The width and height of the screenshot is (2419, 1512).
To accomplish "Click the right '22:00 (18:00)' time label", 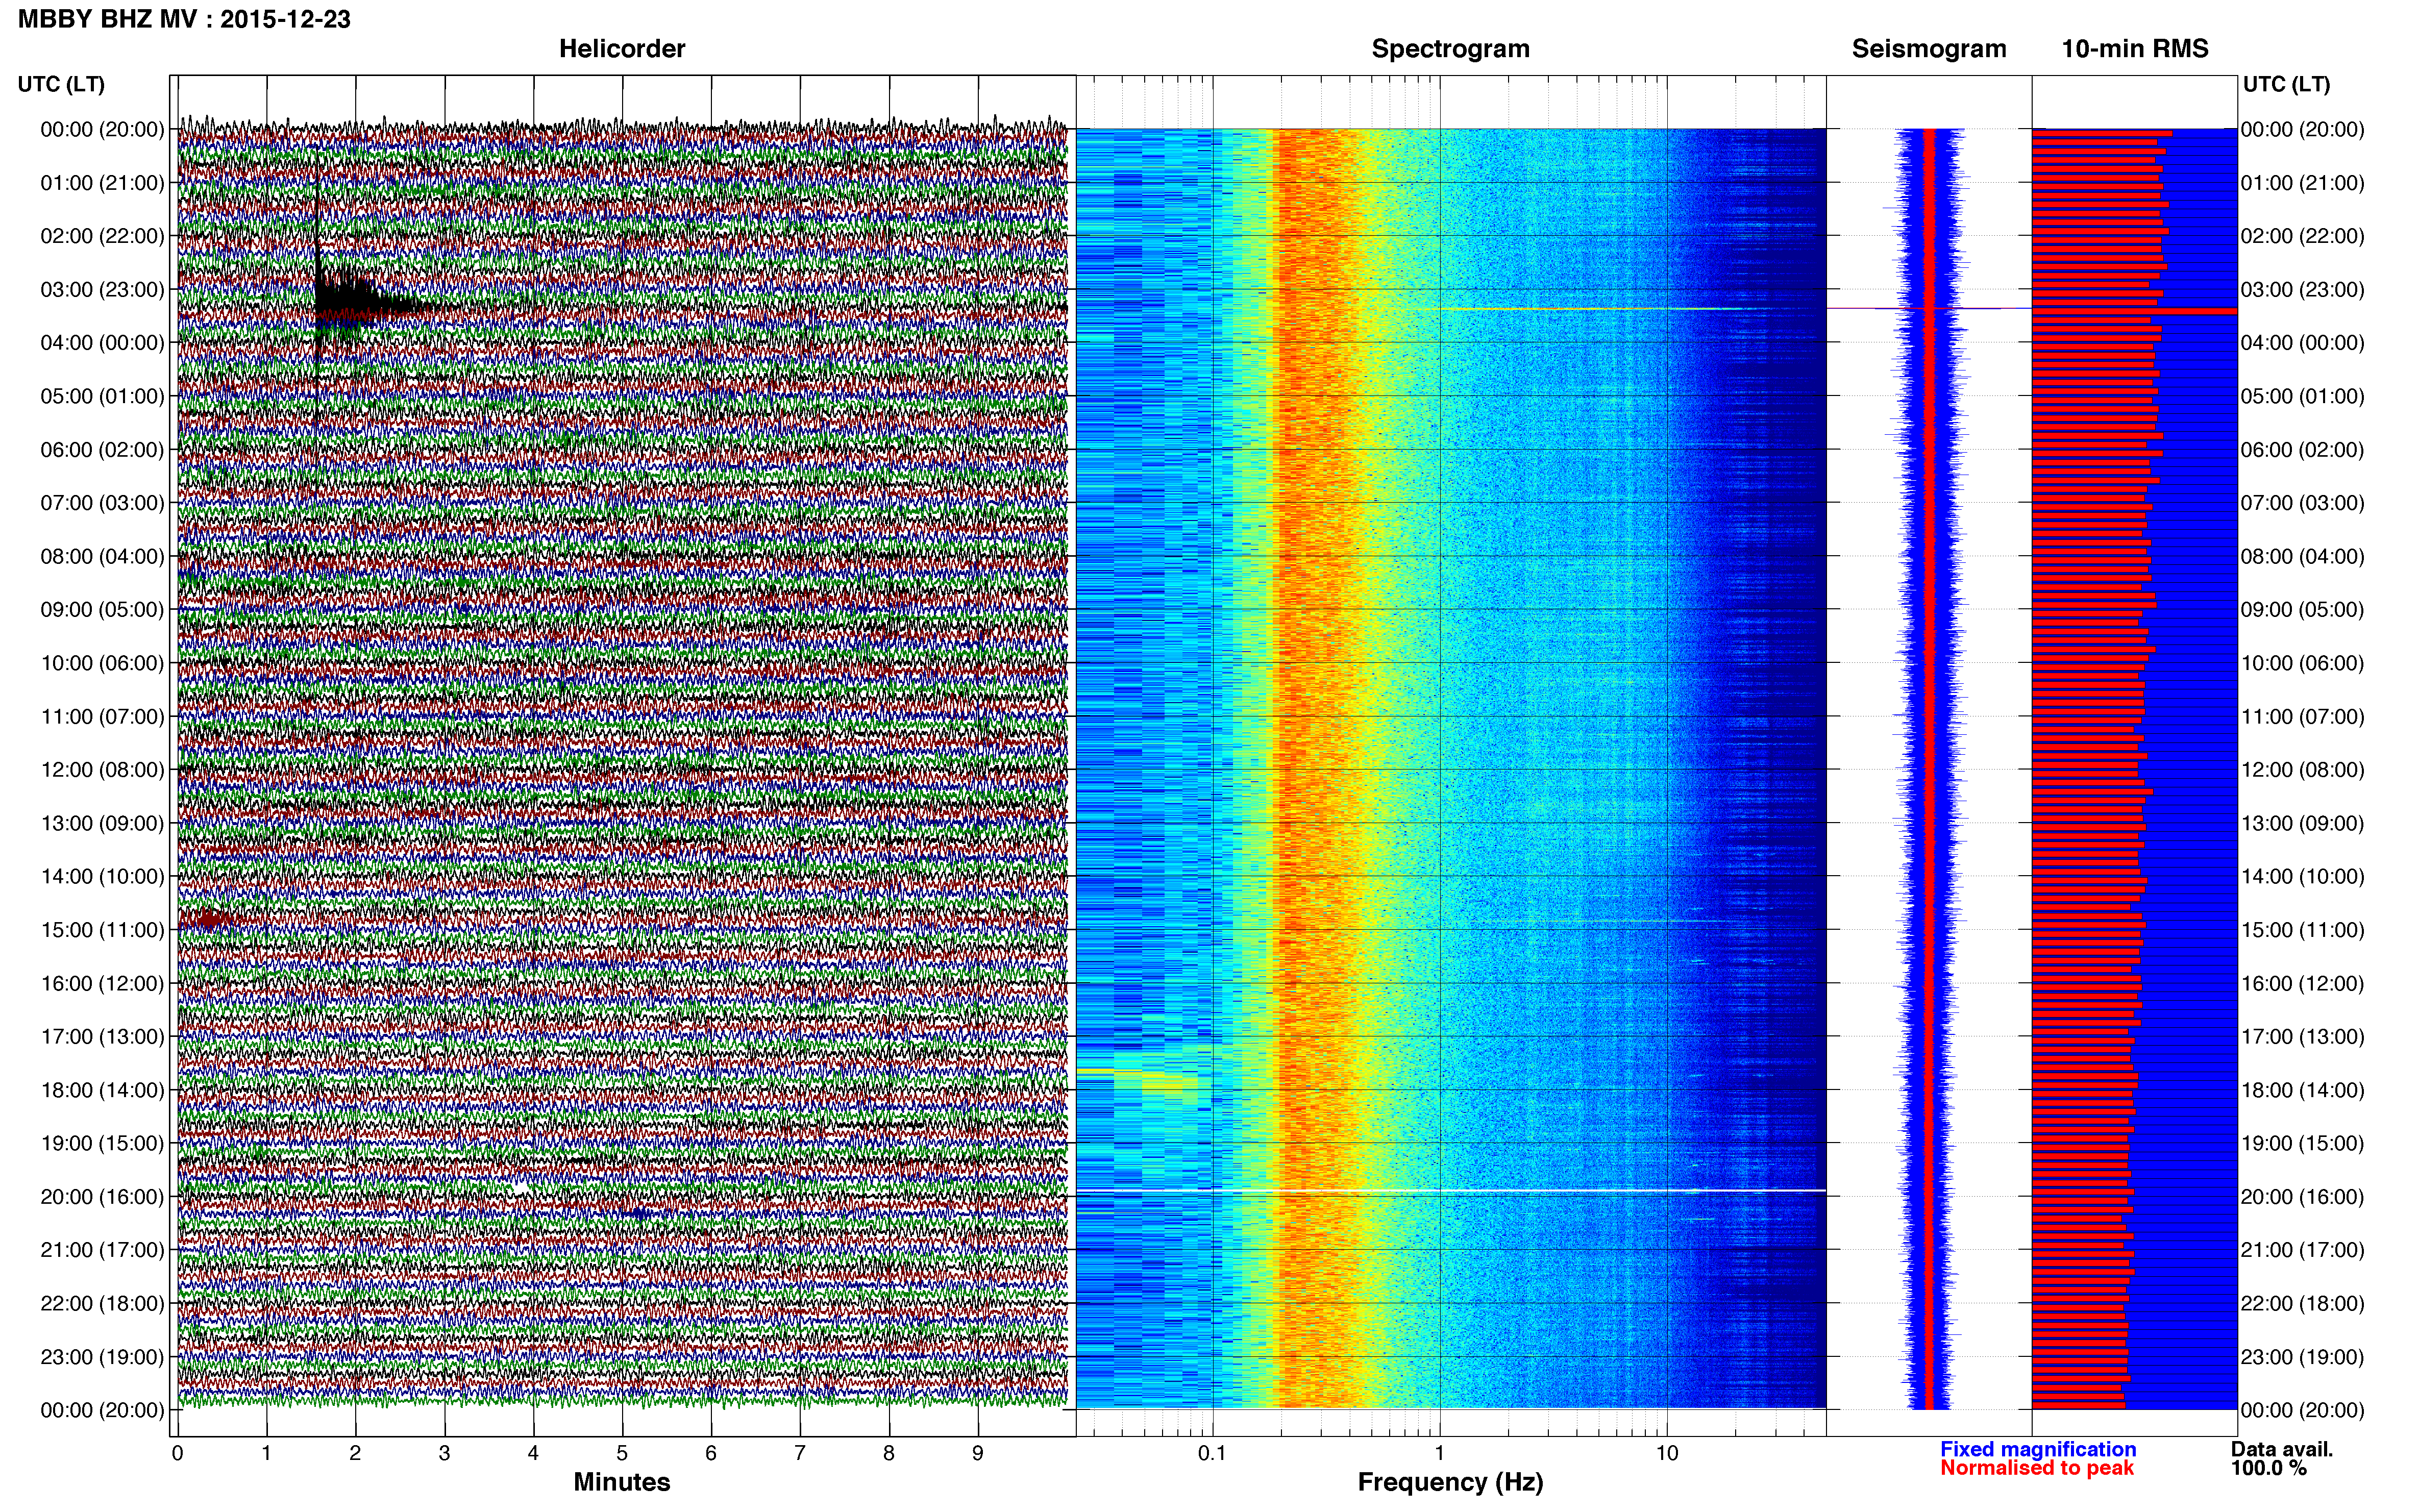I will coord(2302,1304).
